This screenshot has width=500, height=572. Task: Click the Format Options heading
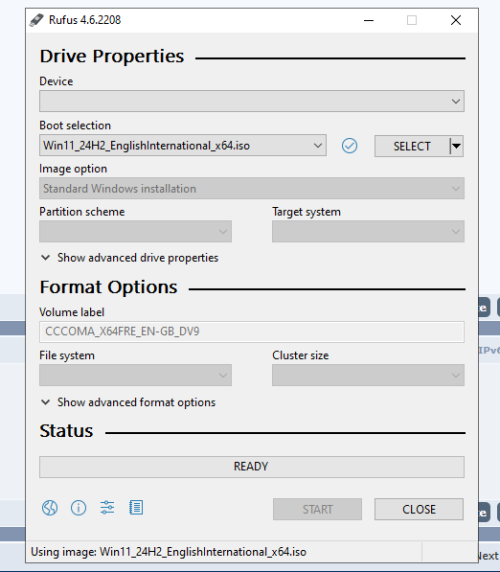(x=109, y=287)
